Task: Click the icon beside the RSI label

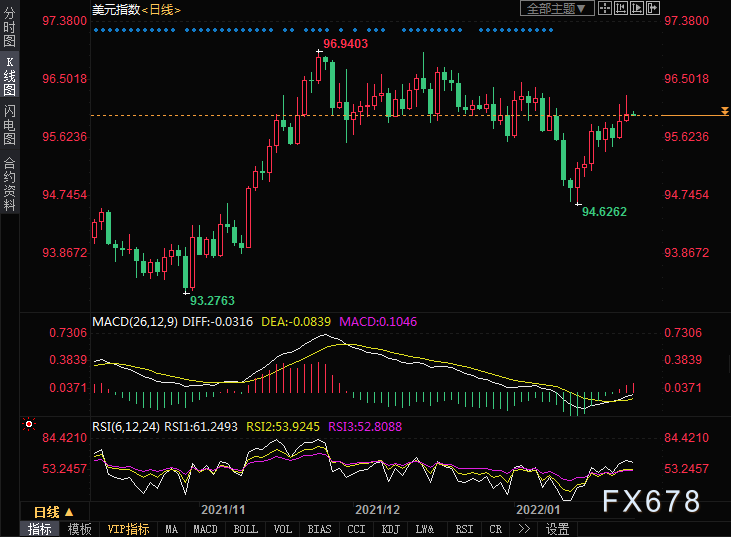Action: tap(83, 425)
